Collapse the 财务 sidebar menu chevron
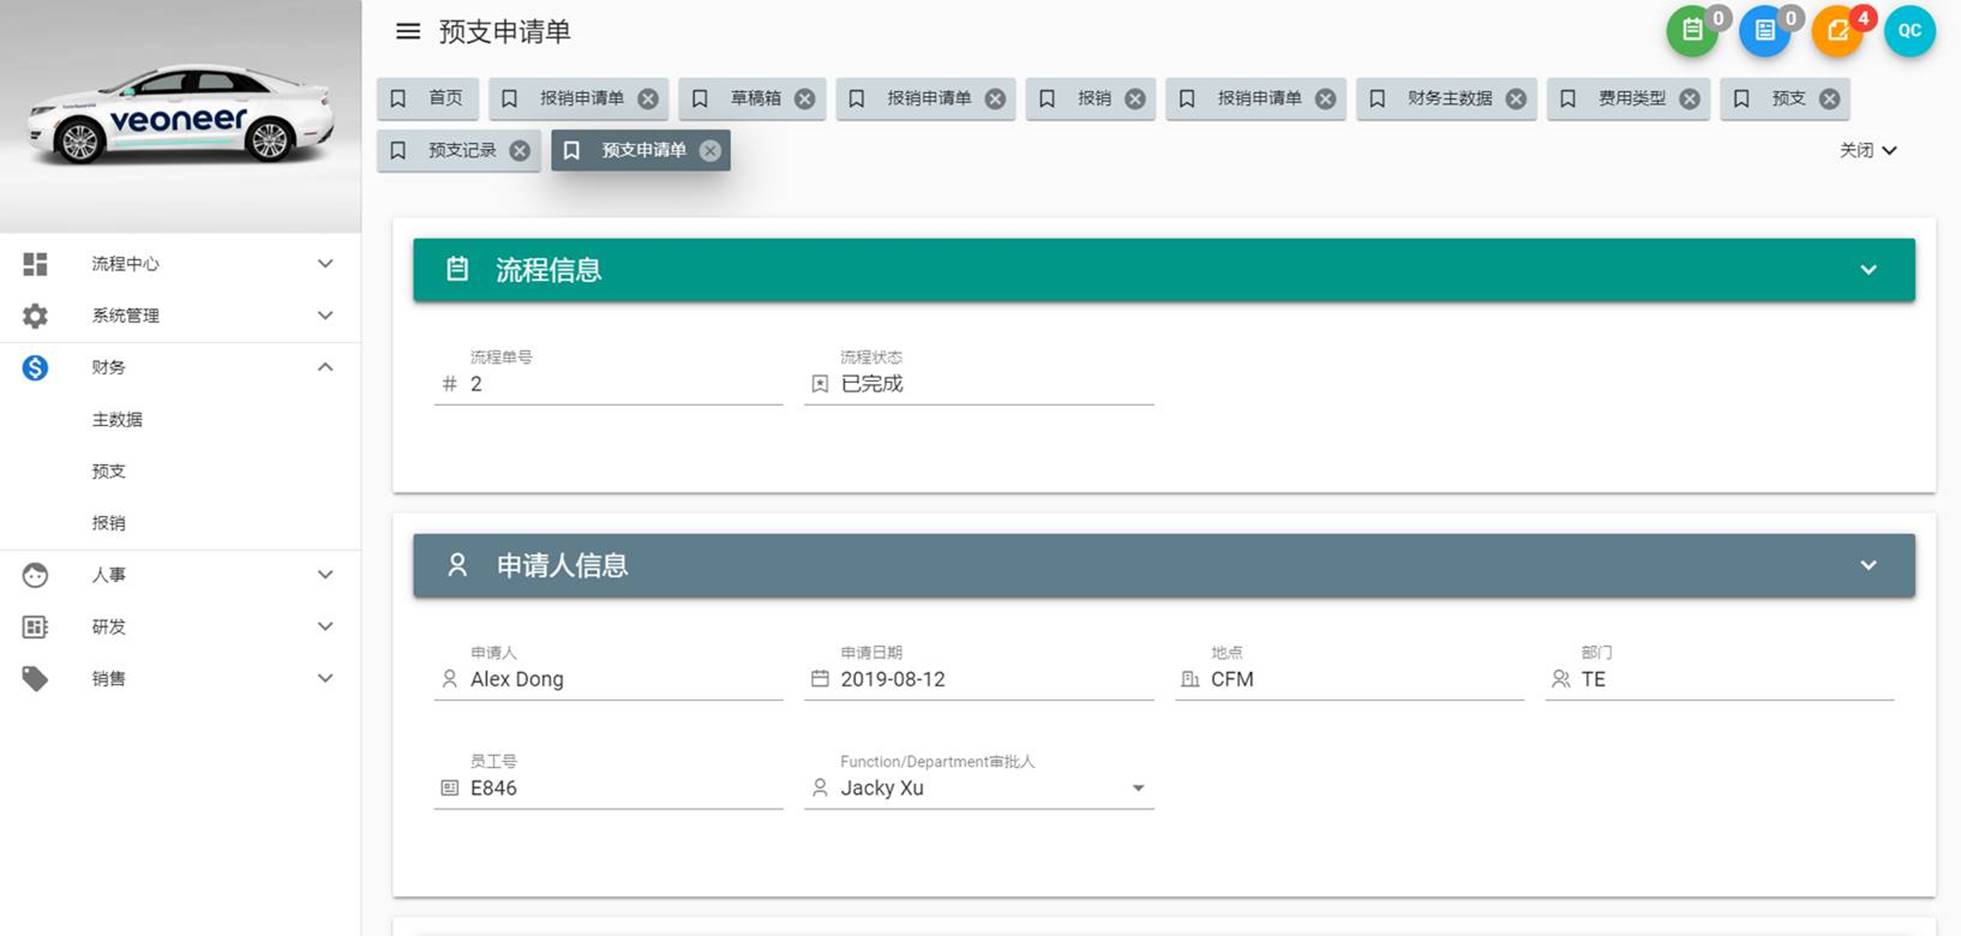Image resolution: width=1961 pixels, height=936 pixels. (325, 368)
